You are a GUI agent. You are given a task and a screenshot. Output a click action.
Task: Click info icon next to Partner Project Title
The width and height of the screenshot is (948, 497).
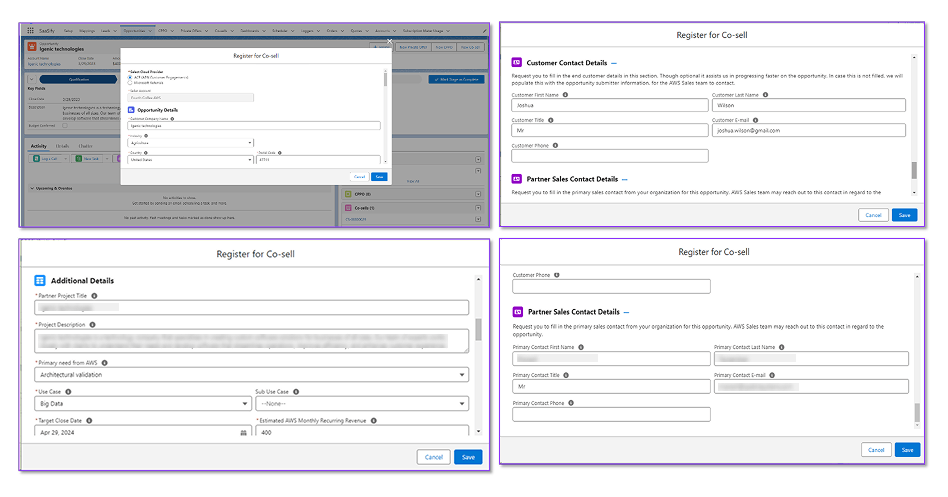point(94,296)
